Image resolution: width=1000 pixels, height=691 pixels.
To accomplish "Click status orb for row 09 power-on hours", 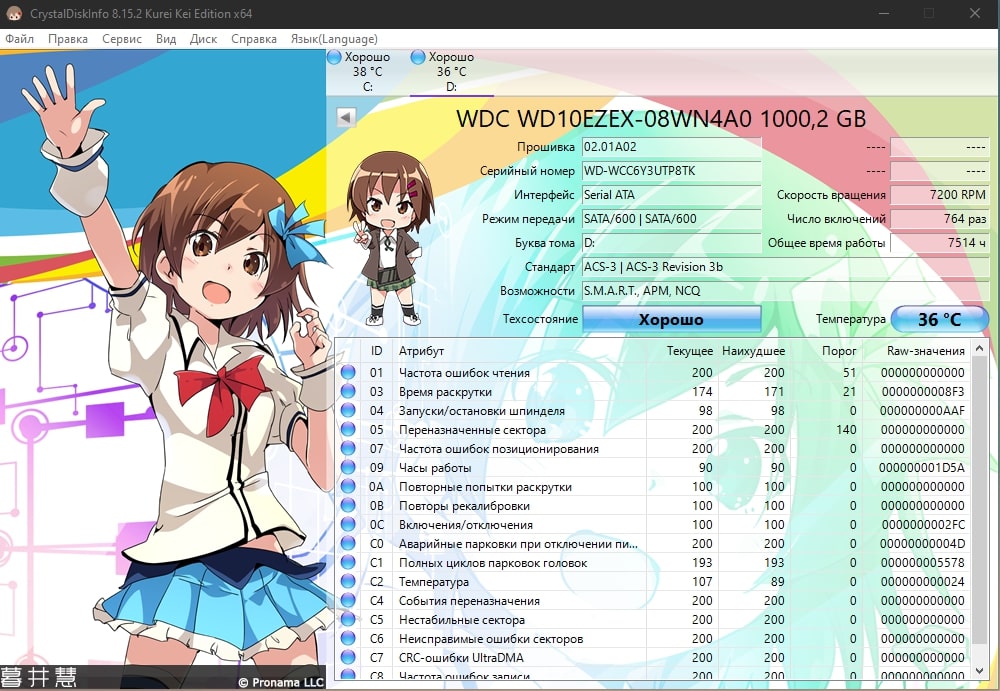I will coord(348,468).
